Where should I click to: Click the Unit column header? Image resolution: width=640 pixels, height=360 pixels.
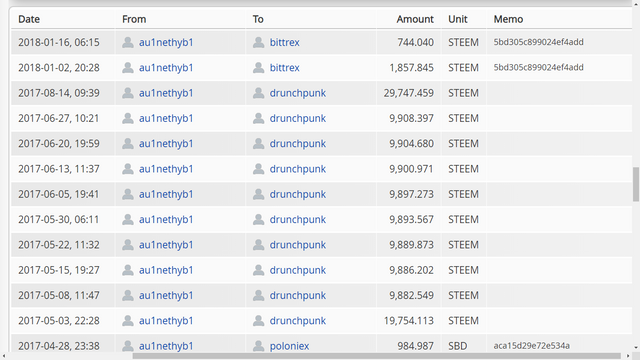pos(458,19)
